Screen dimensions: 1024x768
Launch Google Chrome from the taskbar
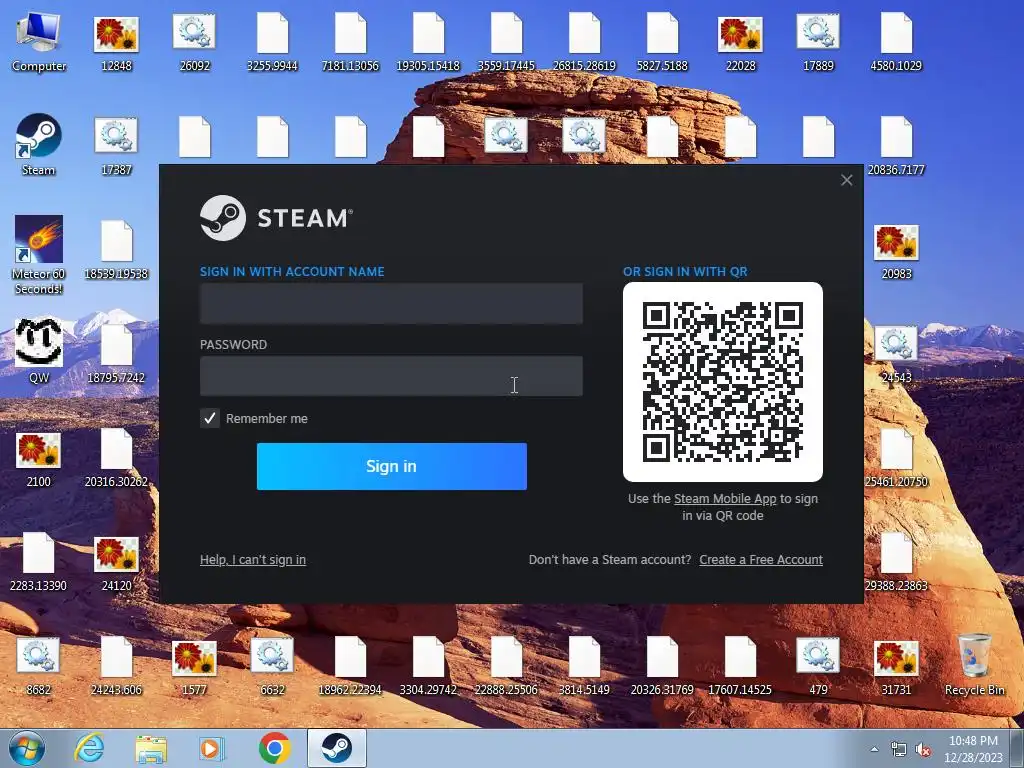click(274, 748)
